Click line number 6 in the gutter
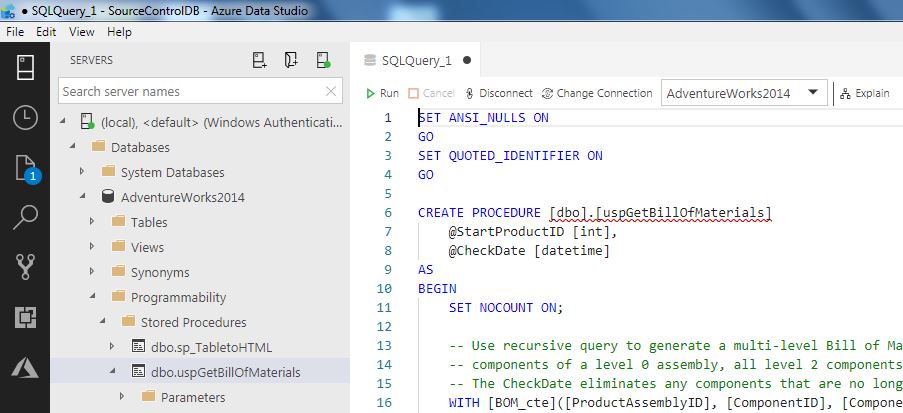 tap(388, 213)
